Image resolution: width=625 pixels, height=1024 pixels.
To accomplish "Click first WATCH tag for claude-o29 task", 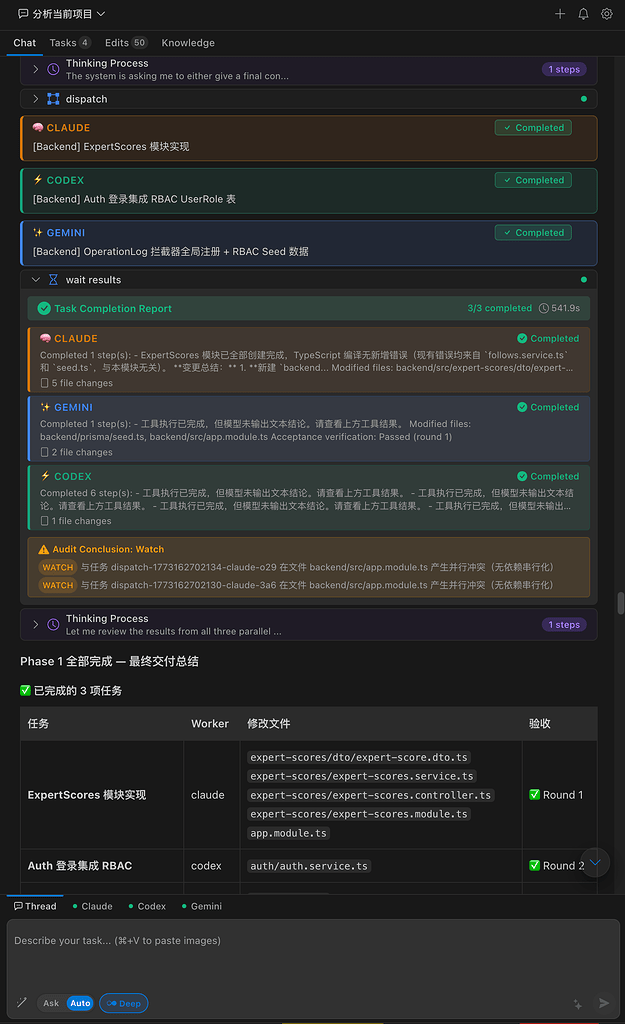I will [57, 567].
